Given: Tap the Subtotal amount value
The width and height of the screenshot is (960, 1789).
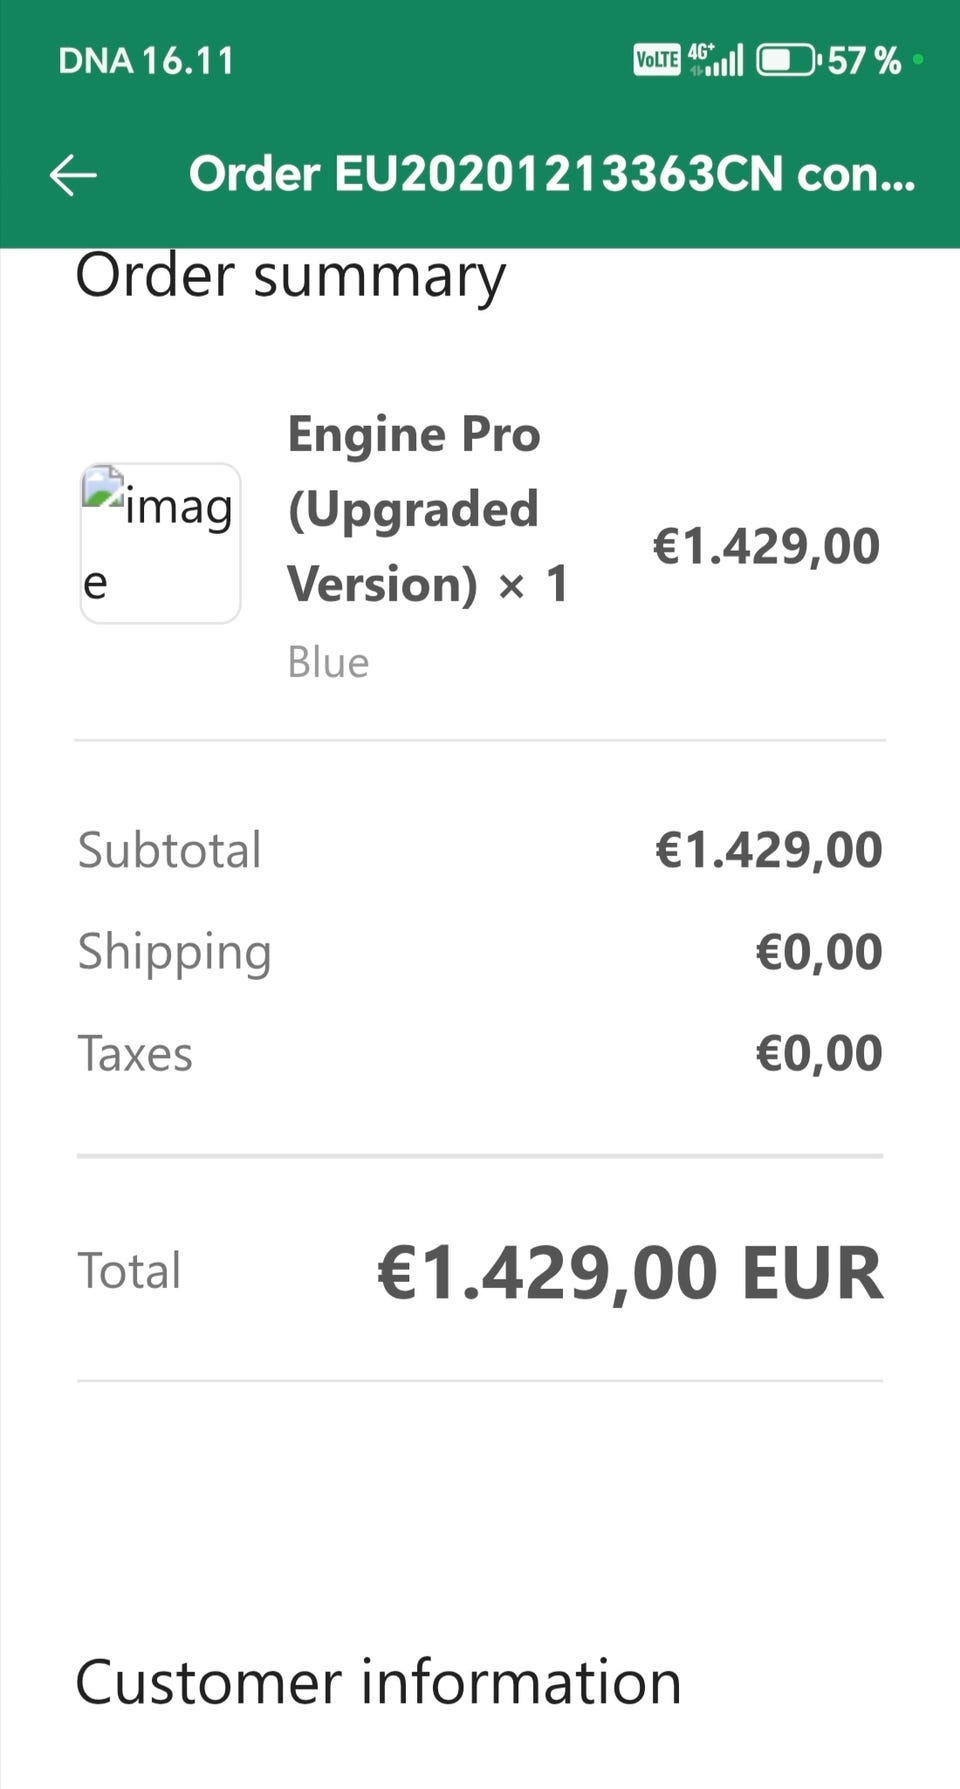Looking at the screenshot, I should pos(768,850).
